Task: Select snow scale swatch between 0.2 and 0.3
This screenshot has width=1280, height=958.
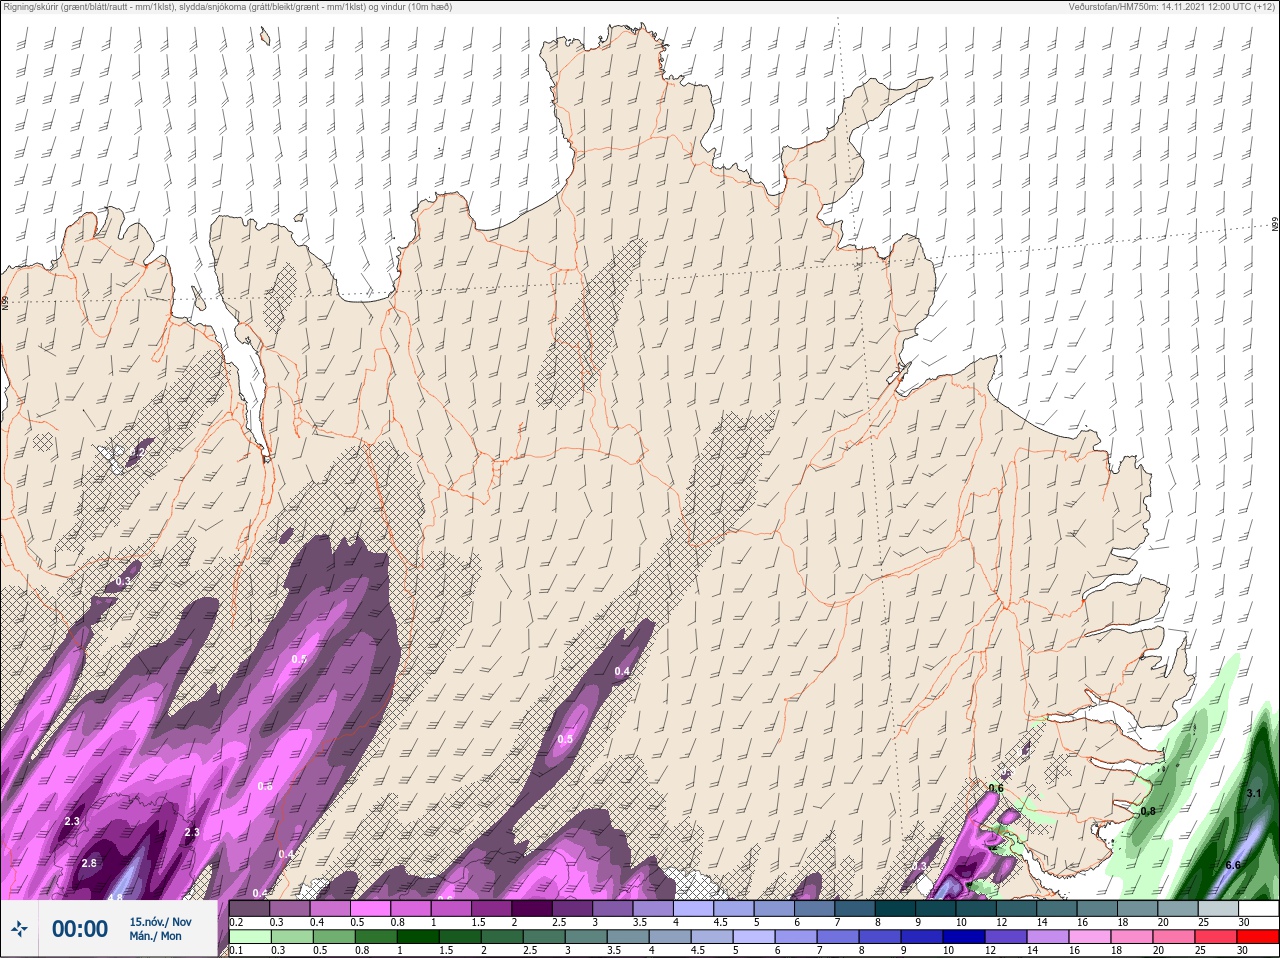Action: pyautogui.click(x=249, y=908)
